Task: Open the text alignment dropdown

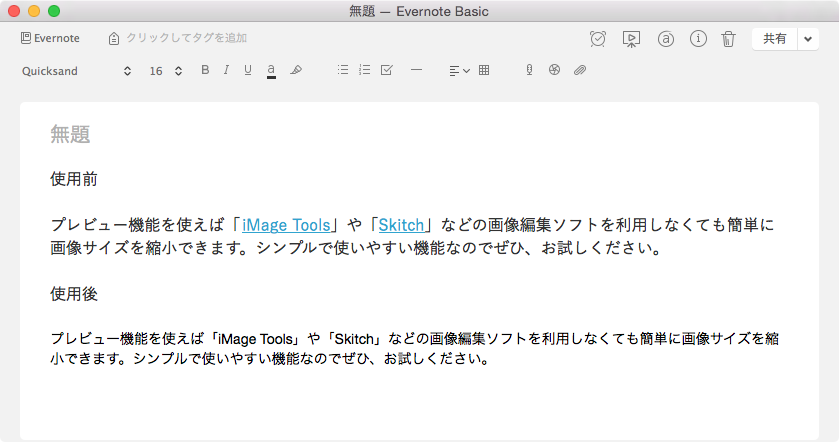Action: 459,71
